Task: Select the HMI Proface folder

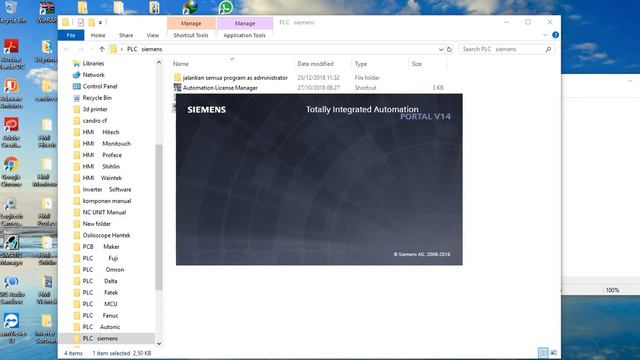Action: 102,155
